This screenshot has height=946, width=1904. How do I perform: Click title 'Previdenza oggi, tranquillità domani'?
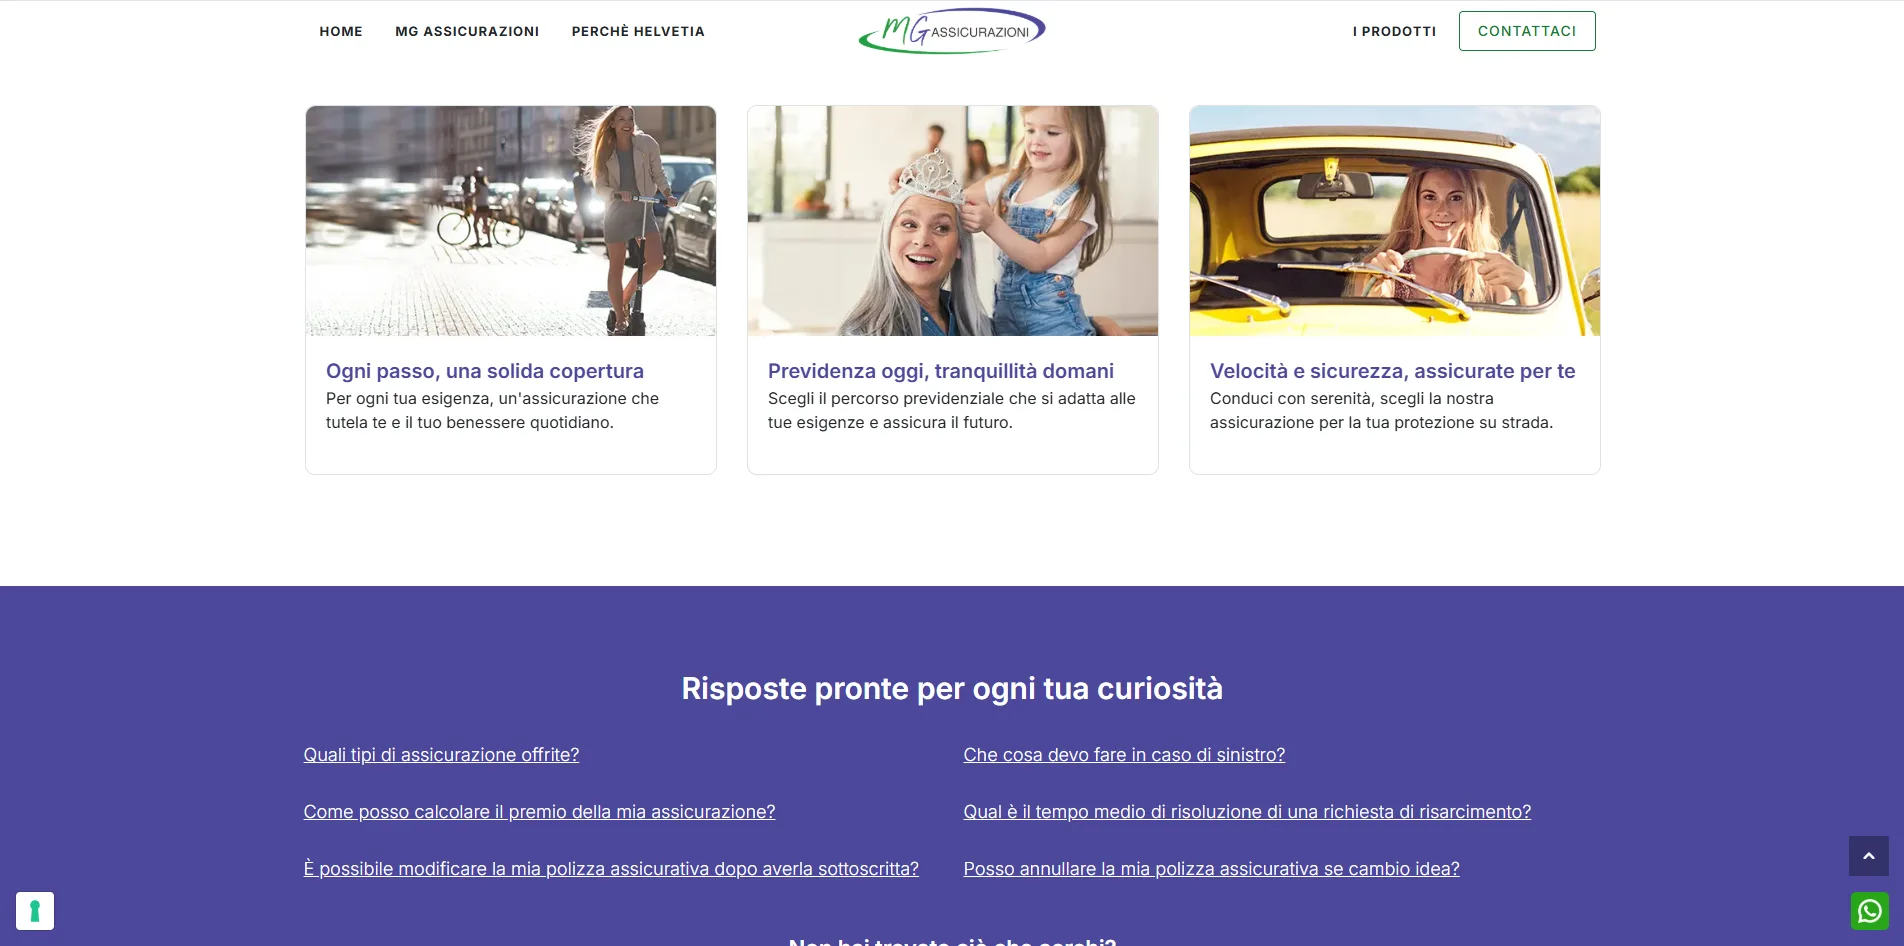[x=941, y=371]
